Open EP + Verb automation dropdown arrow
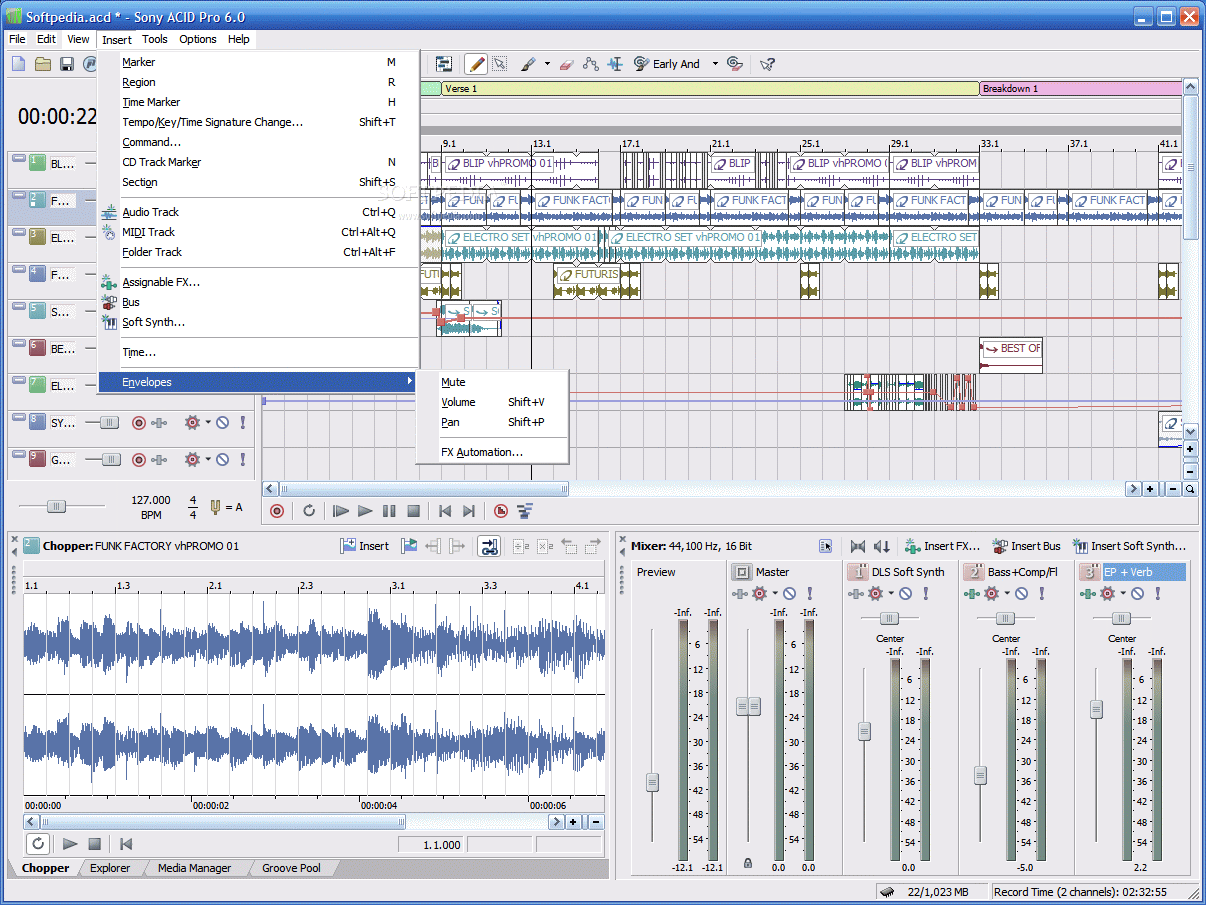The image size is (1206, 905). point(1123,594)
